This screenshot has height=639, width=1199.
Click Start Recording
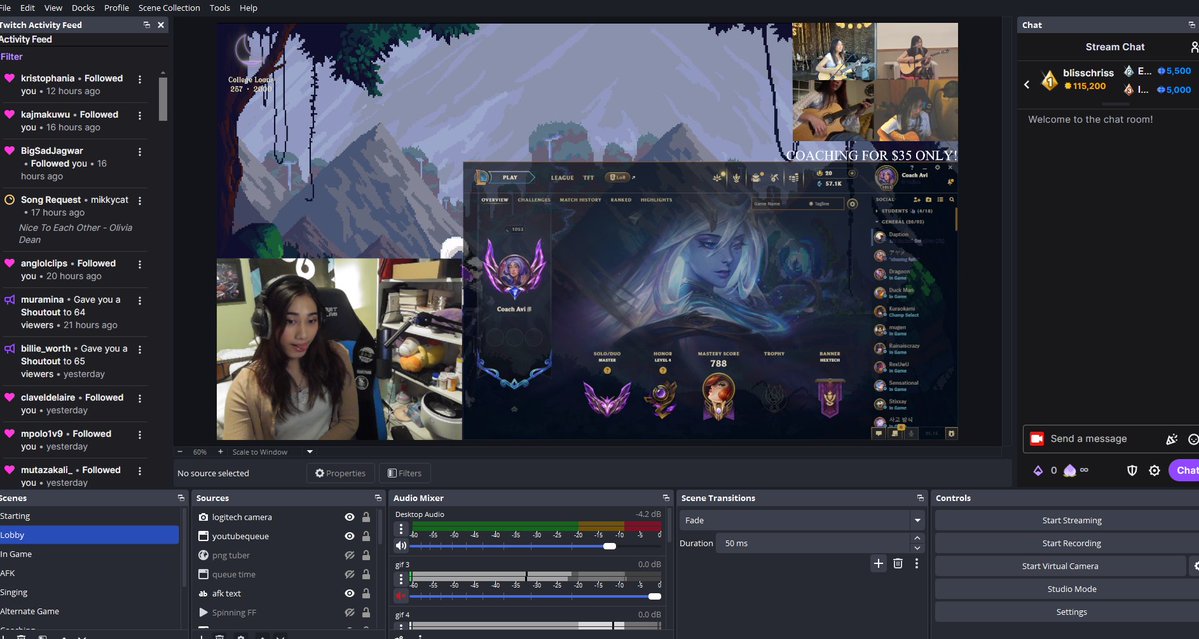point(1071,543)
